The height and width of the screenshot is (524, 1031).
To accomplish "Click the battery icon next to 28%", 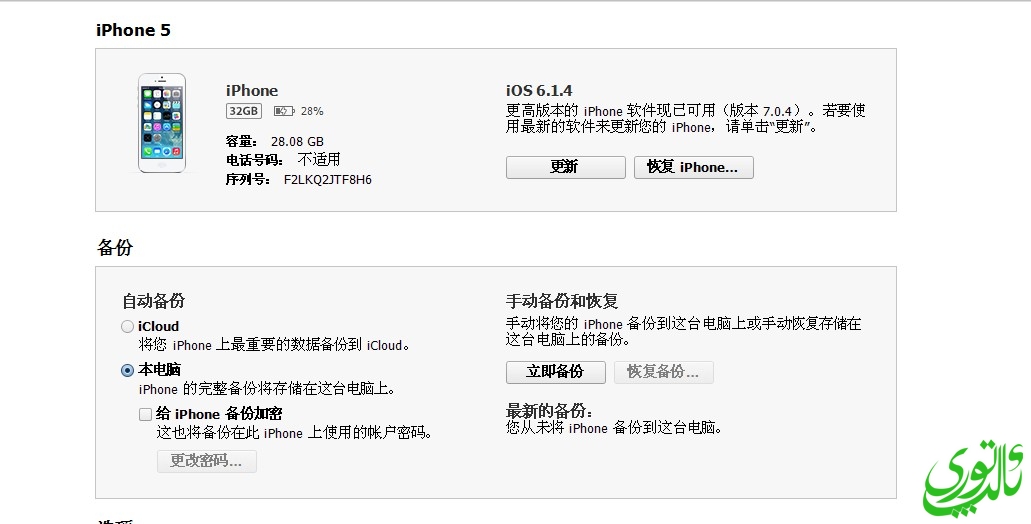I will [284, 111].
